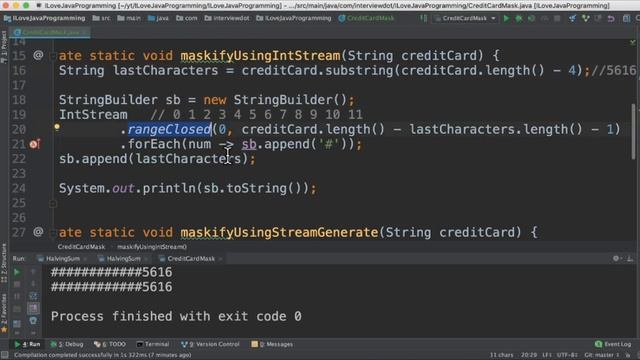Click the Git: master branch widget

pos(601,355)
